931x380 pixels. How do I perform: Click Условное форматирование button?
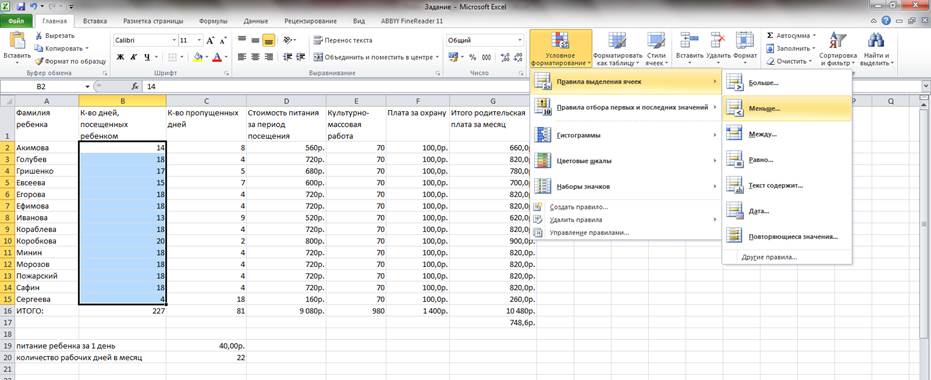tap(560, 48)
